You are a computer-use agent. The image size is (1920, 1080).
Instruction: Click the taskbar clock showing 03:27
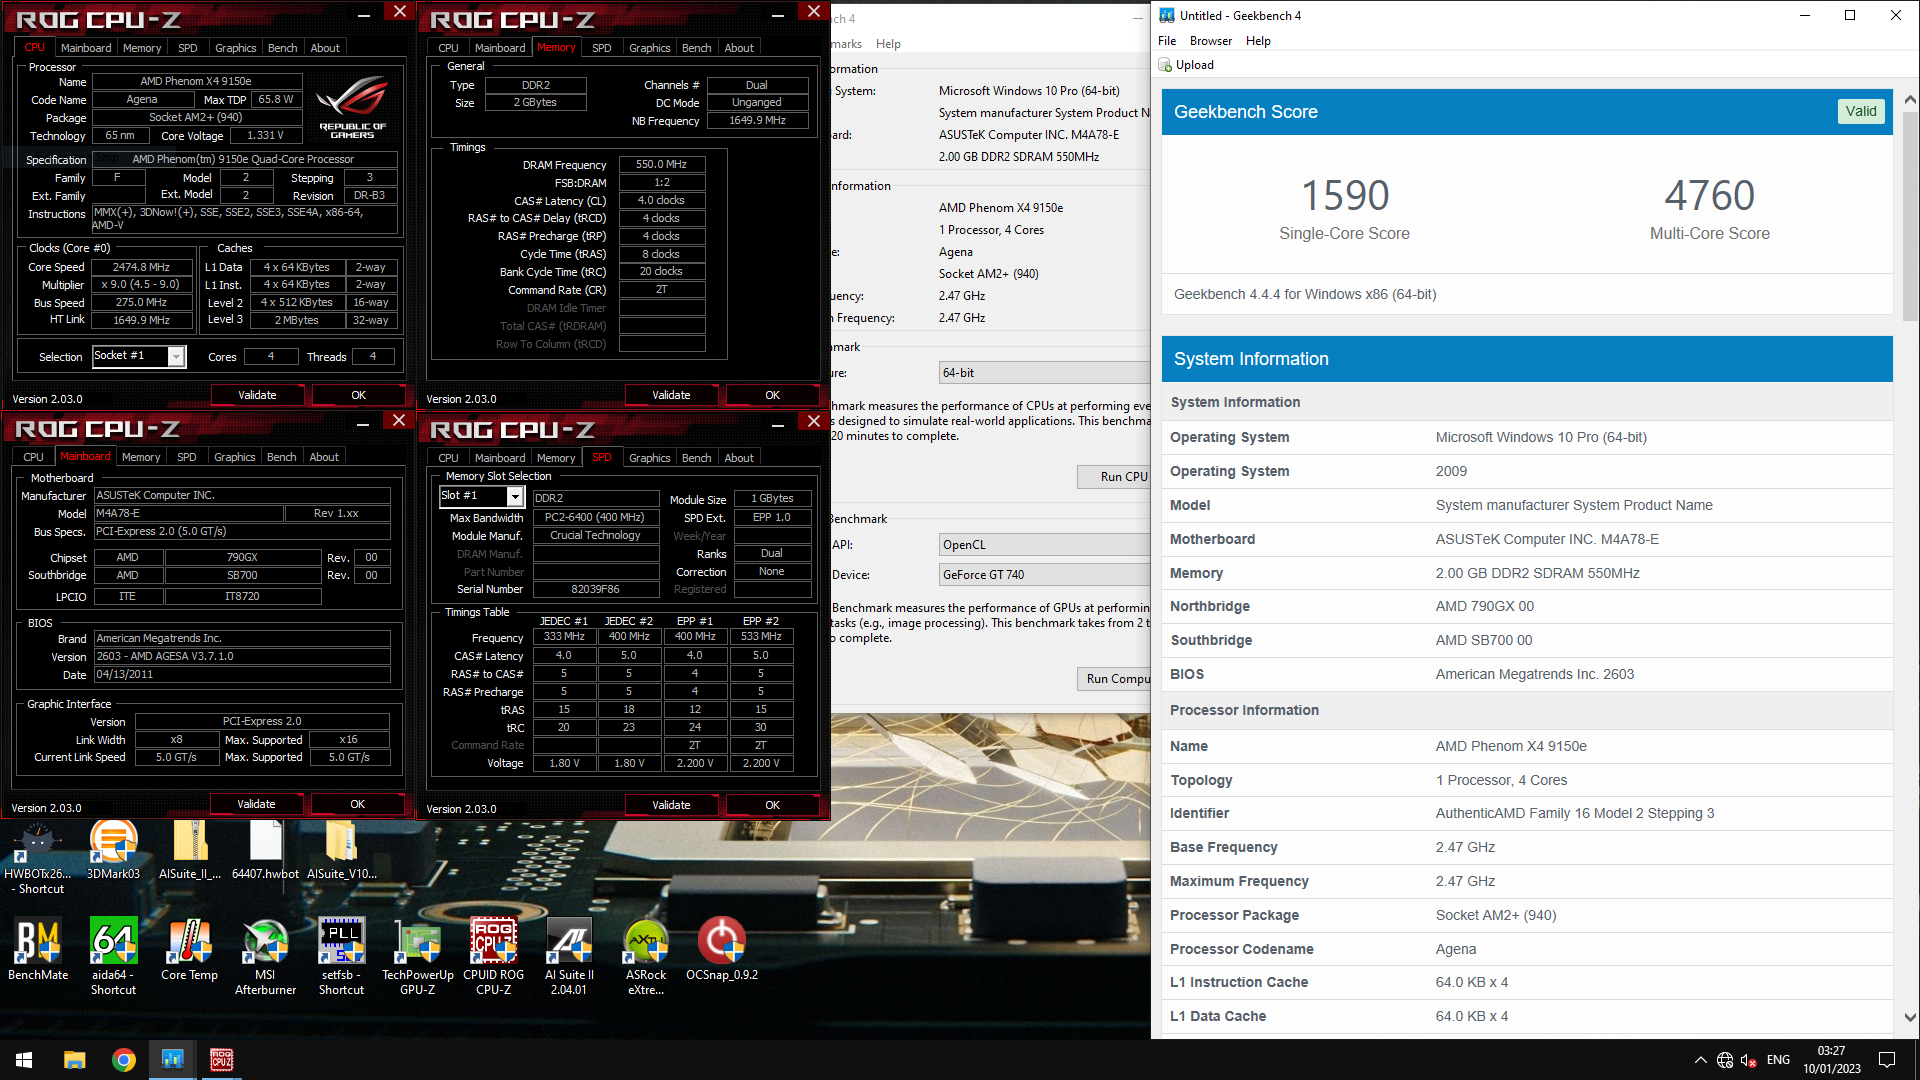pos(1832,1060)
